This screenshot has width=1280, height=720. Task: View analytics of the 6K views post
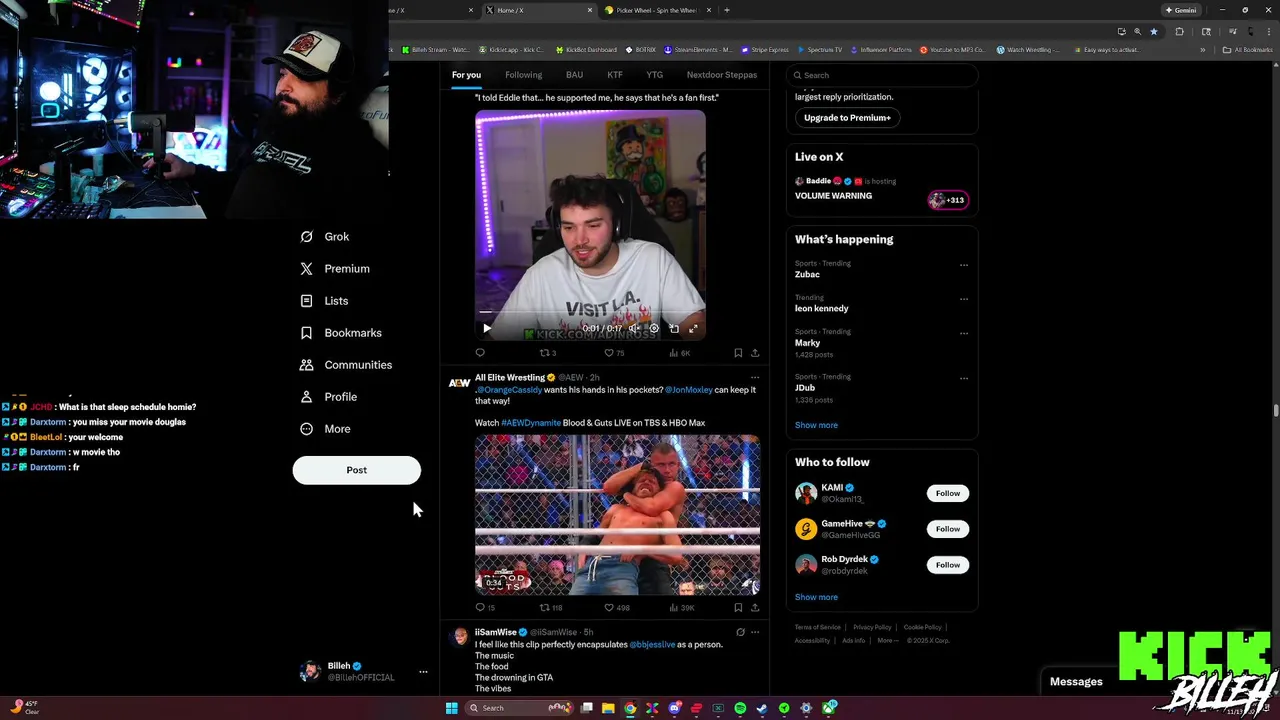680,353
